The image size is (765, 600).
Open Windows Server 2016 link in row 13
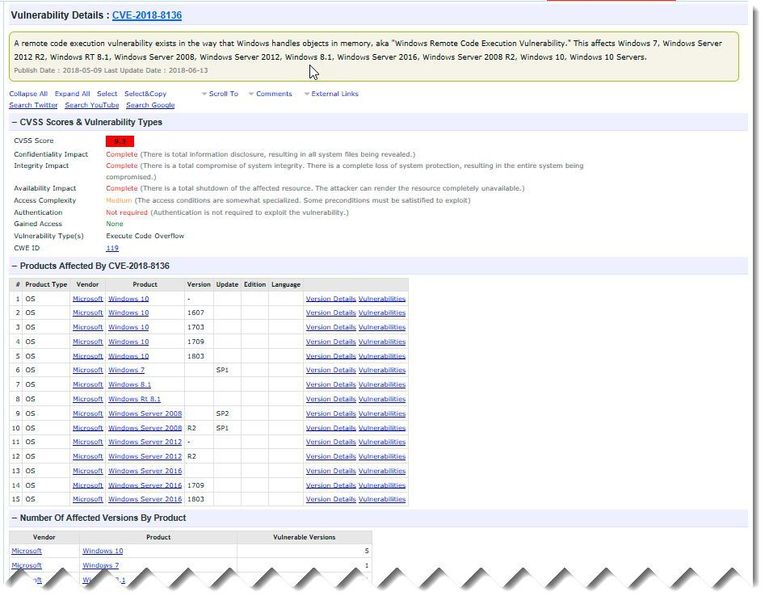click(145, 471)
